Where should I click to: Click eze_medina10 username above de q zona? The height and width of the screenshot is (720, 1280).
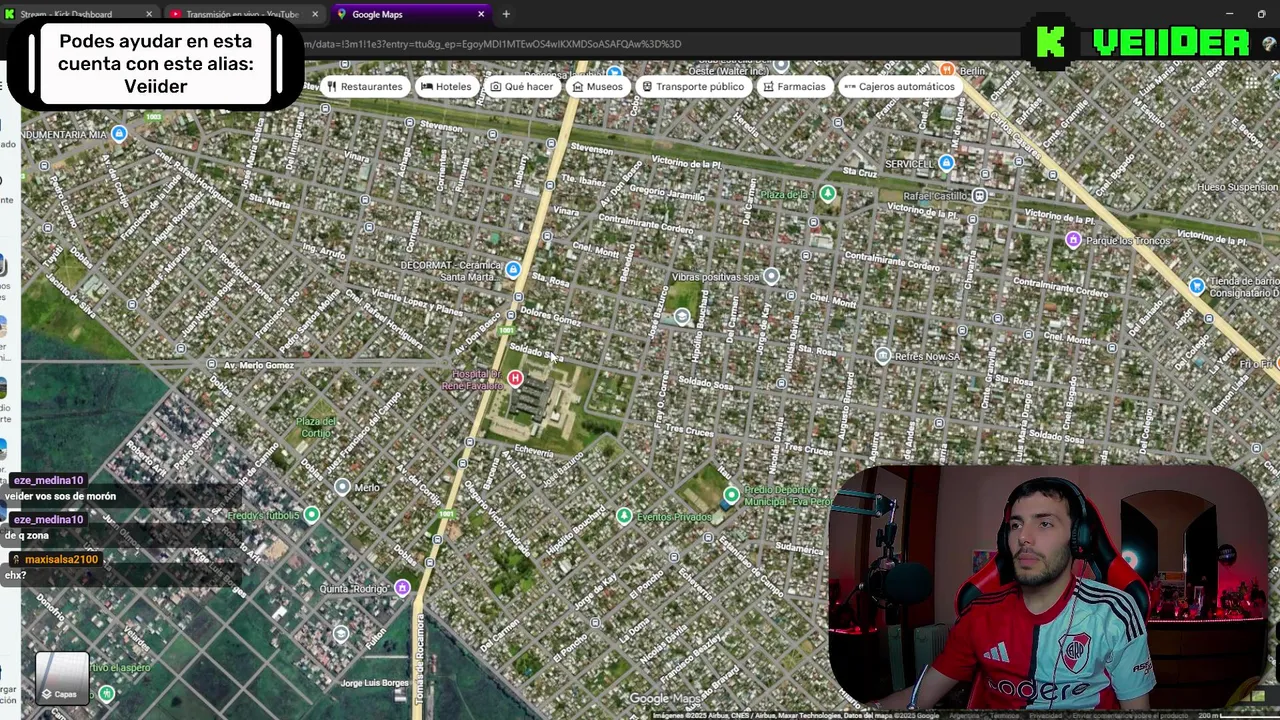pyautogui.click(x=48, y=520)
